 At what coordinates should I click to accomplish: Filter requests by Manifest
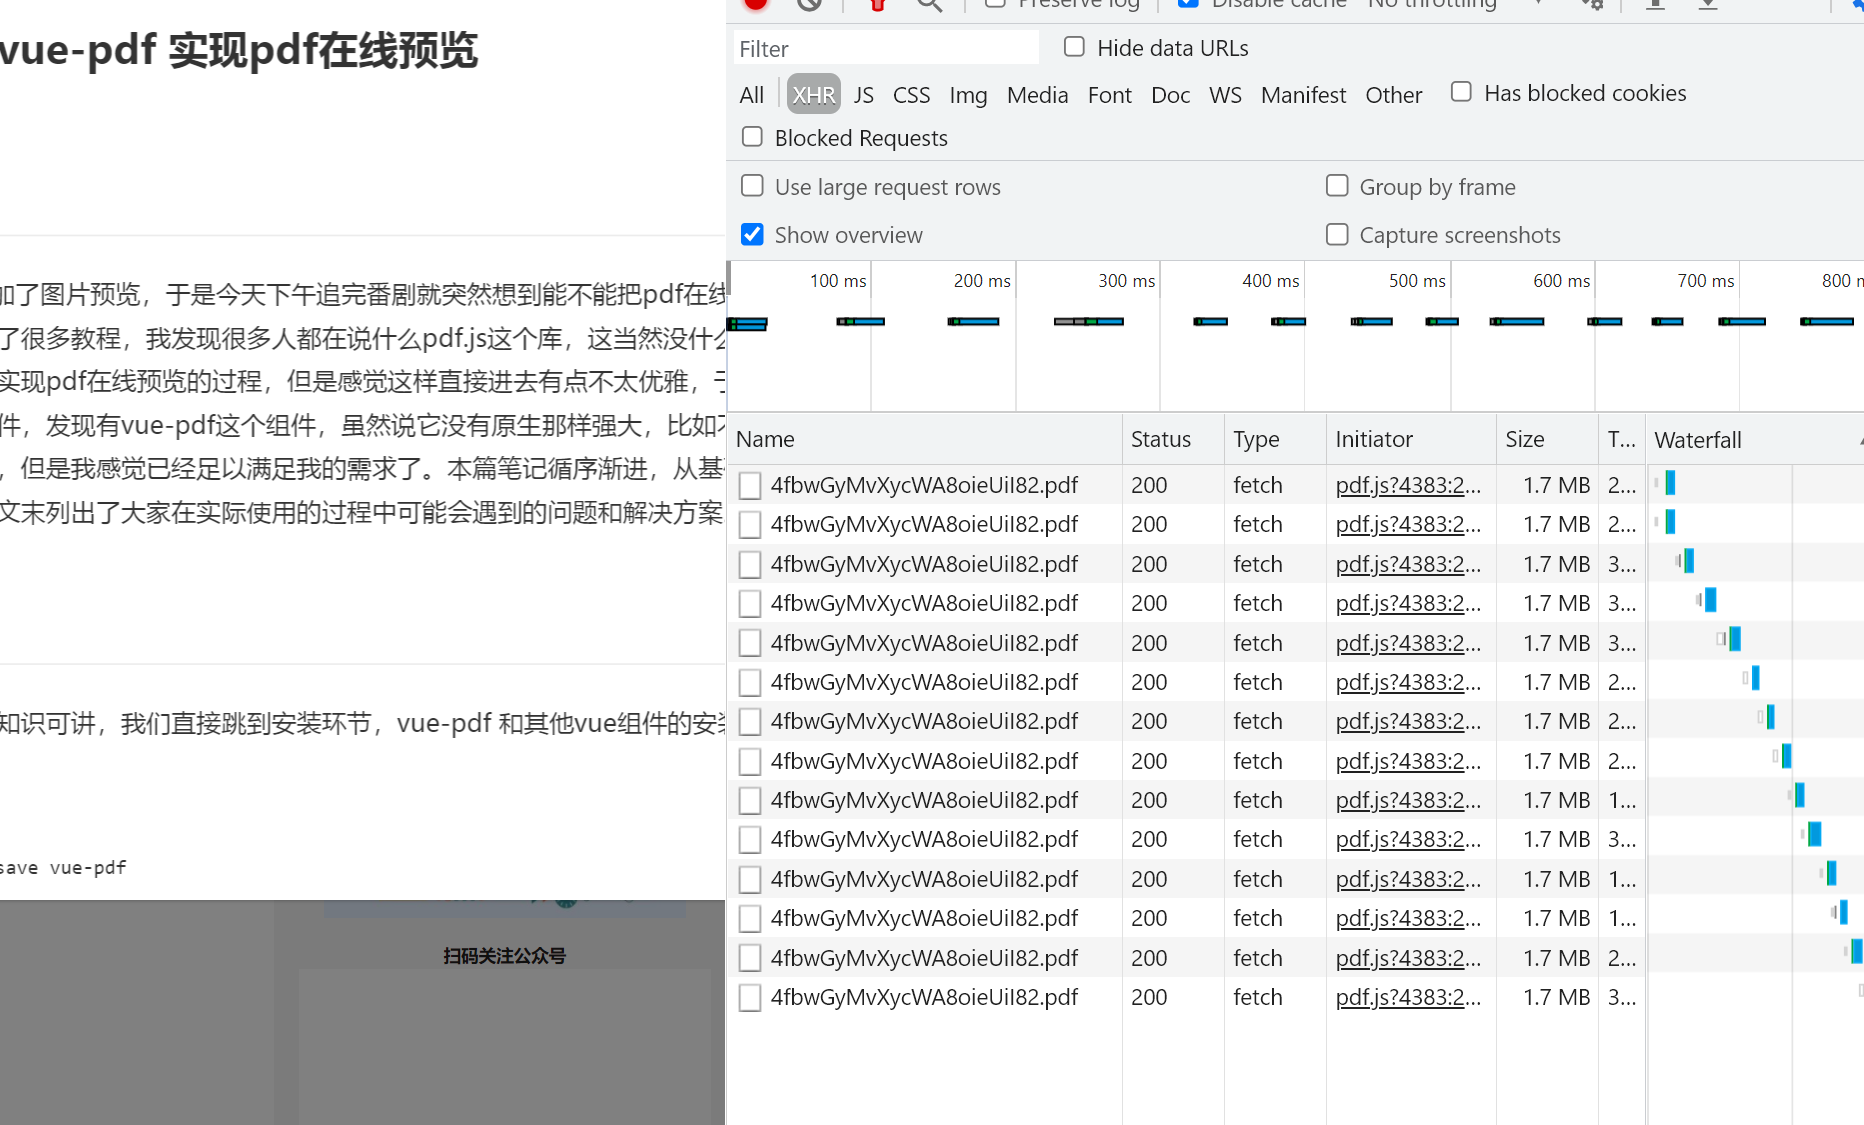(x=1303, y=95)
